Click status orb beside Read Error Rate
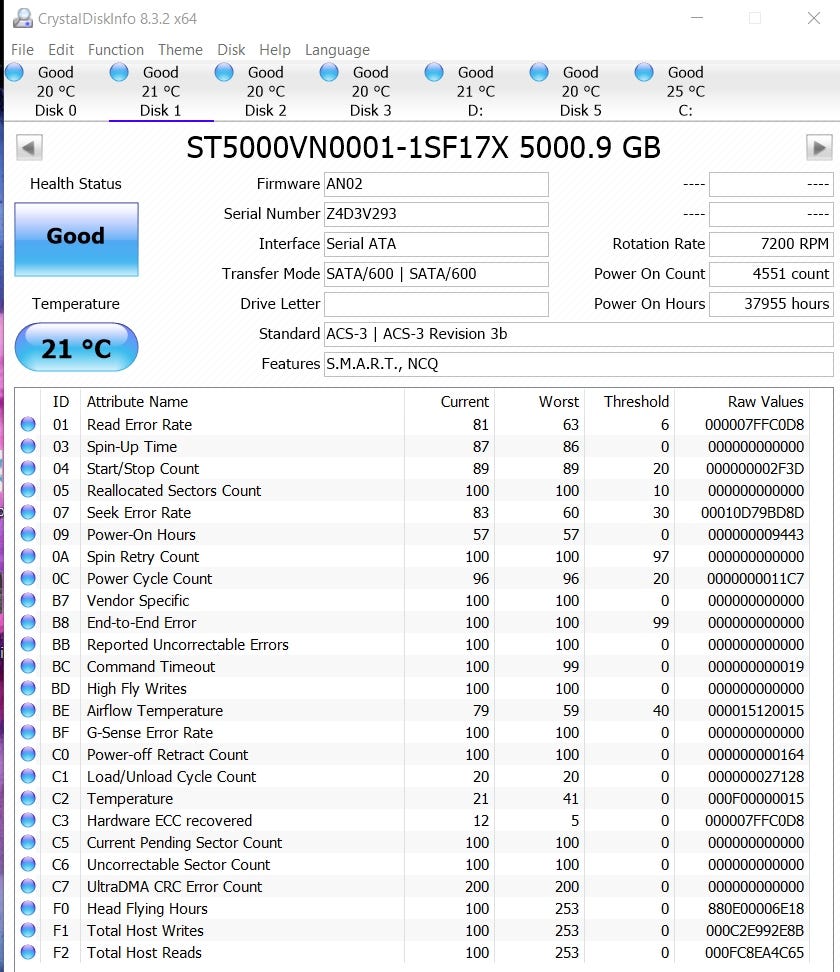The image size is (840, 972). click(28, 425)
